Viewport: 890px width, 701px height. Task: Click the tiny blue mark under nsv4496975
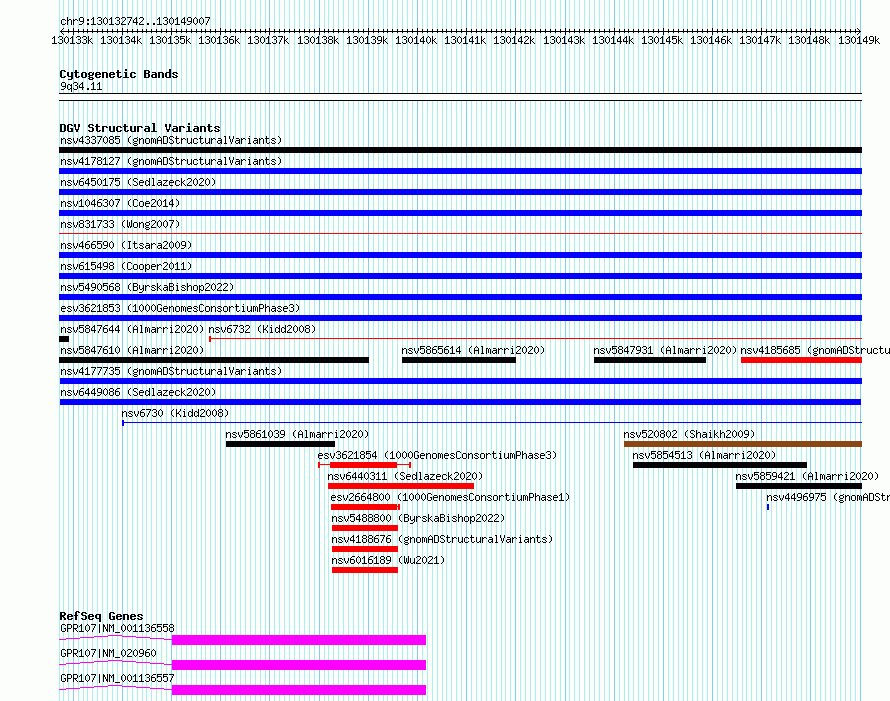coord(768,507)
